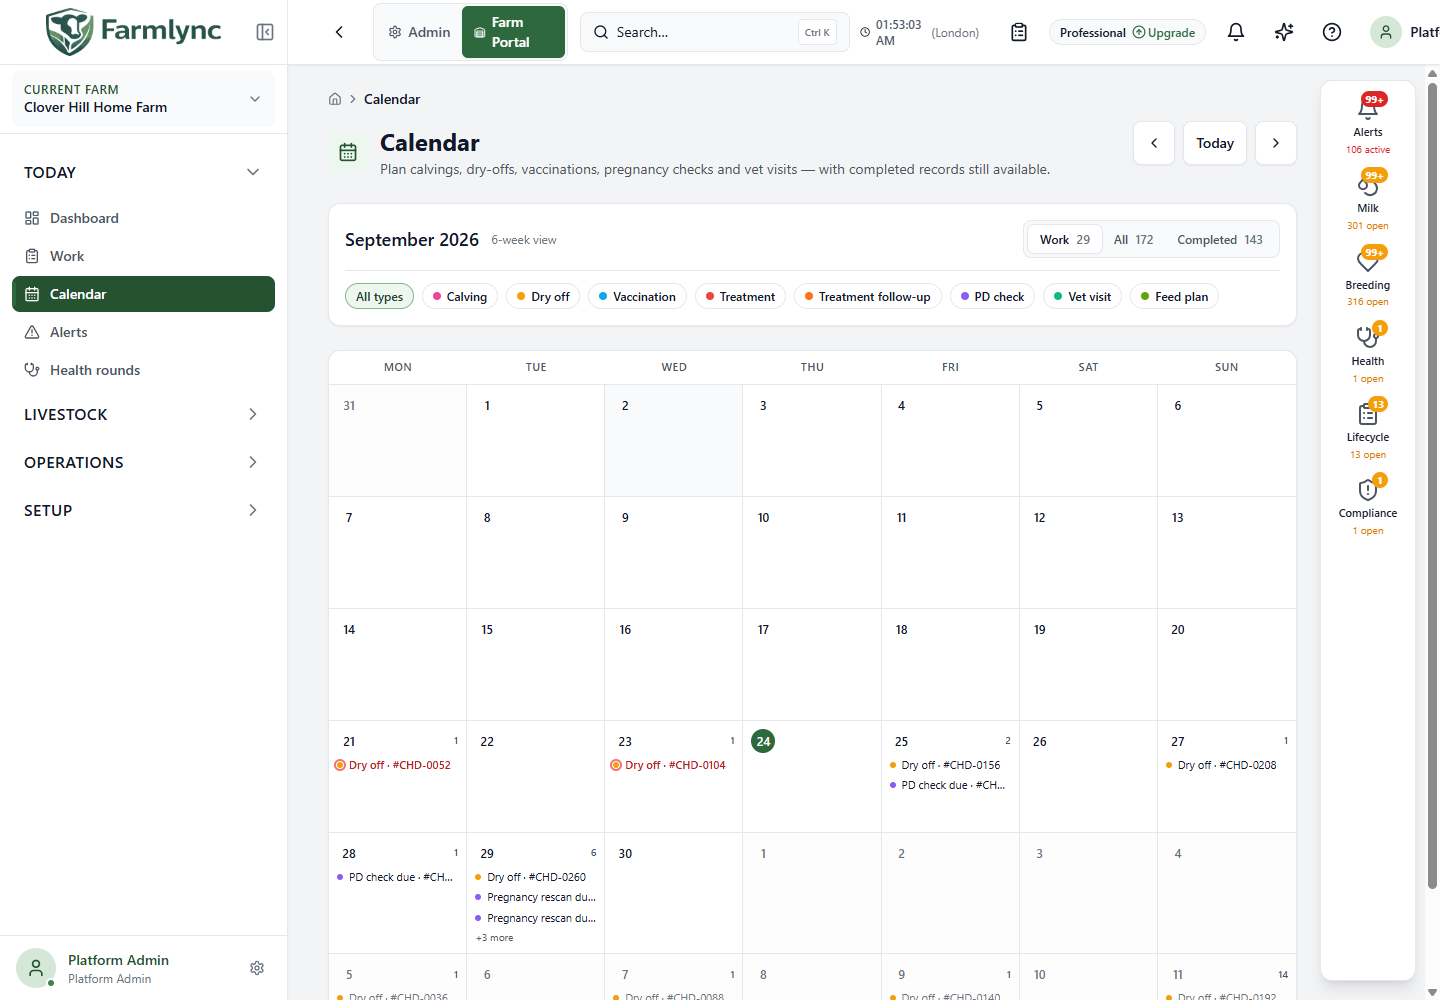Select the Completed 143 tab

(1220, 240)
